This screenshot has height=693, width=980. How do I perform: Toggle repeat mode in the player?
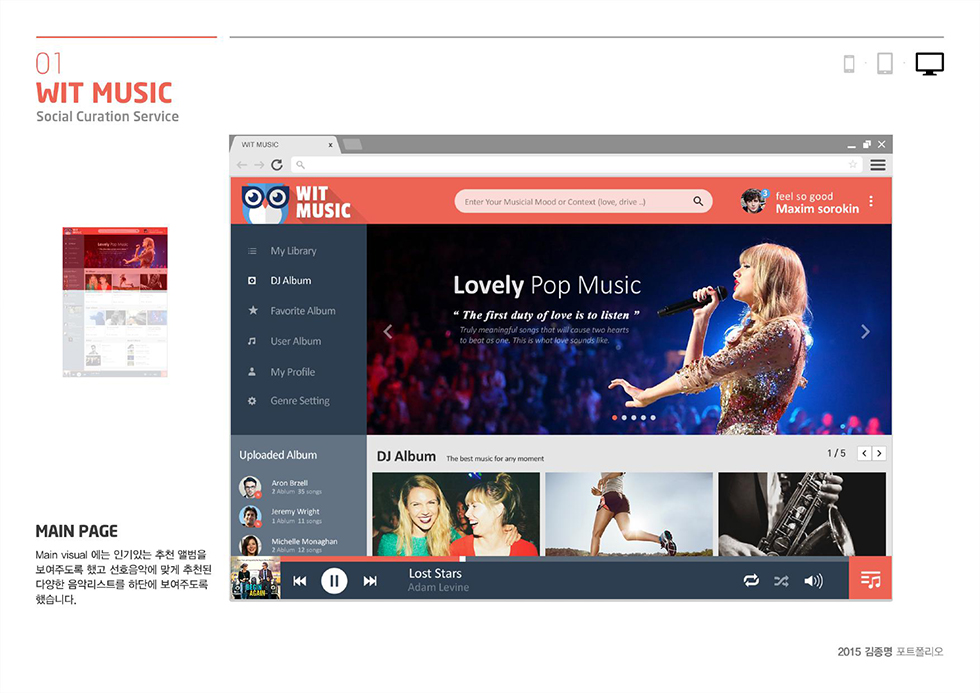coord(751,579)
